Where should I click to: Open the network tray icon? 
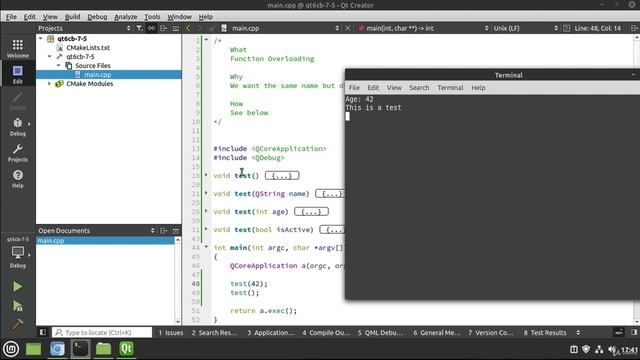coord(599,349)
